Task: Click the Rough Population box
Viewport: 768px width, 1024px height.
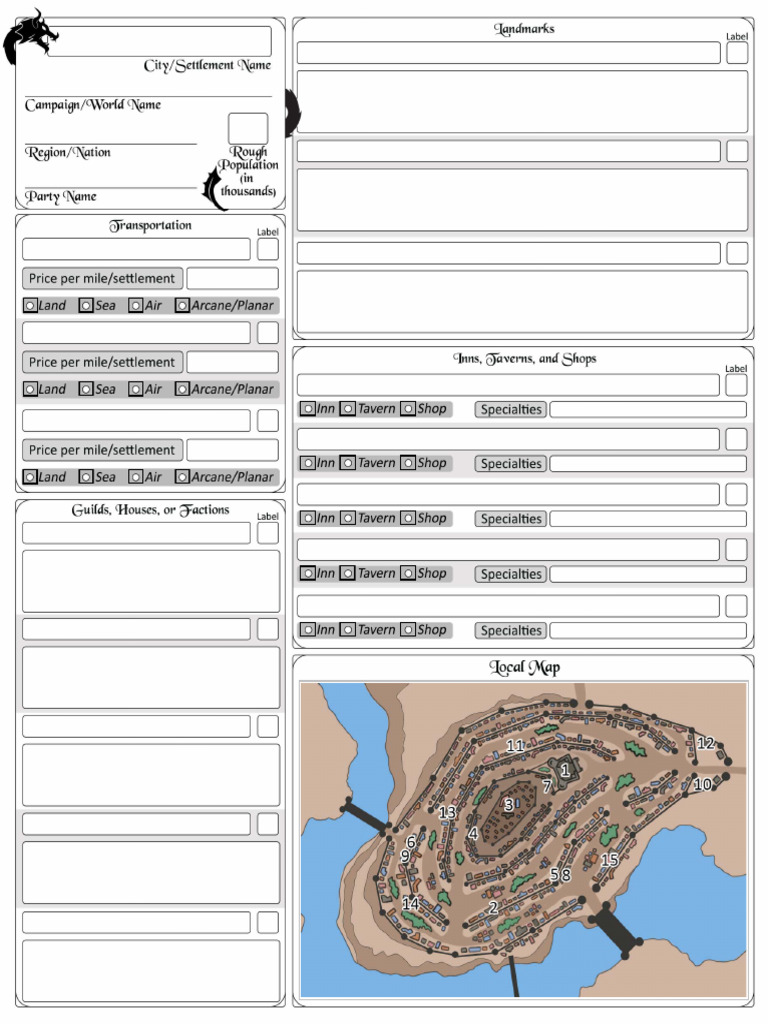Action: [248, 129]
